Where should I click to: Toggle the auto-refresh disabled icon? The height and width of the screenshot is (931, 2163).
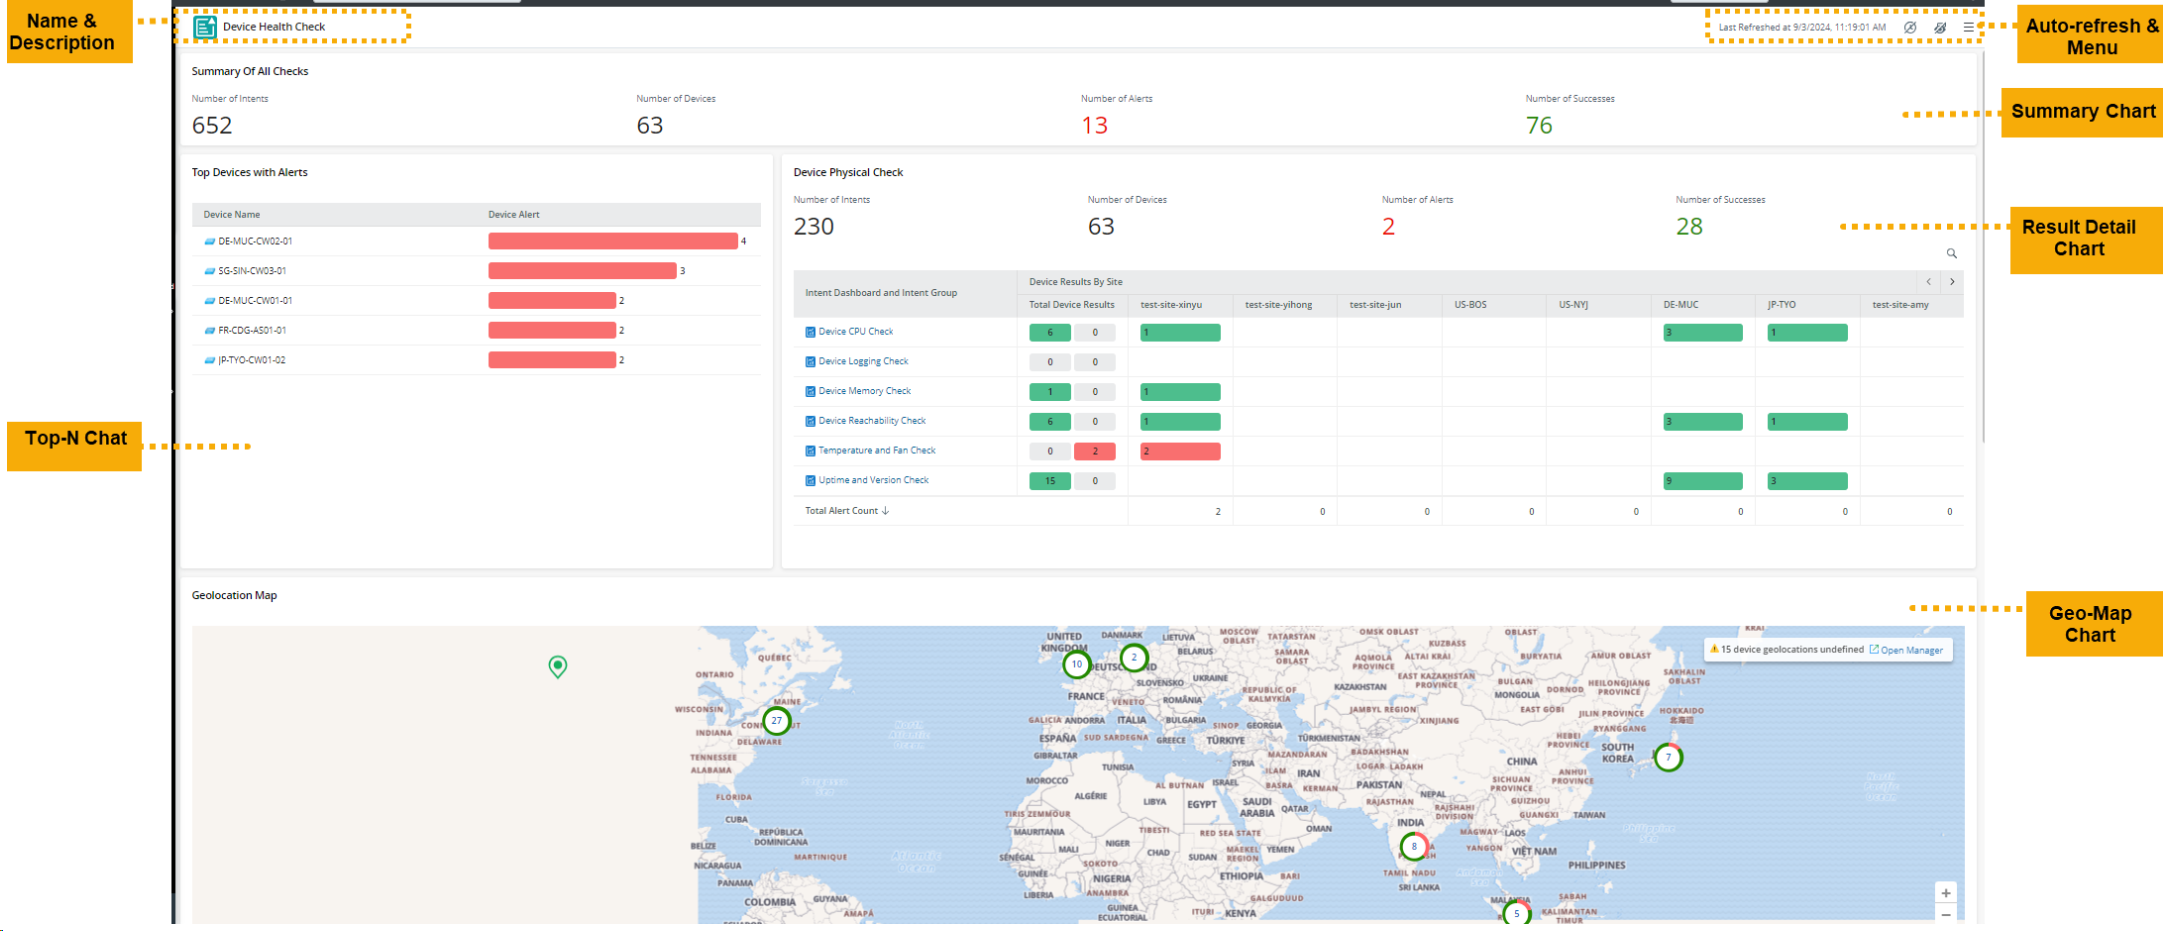pyautogui.click(x=1910, y=28)
